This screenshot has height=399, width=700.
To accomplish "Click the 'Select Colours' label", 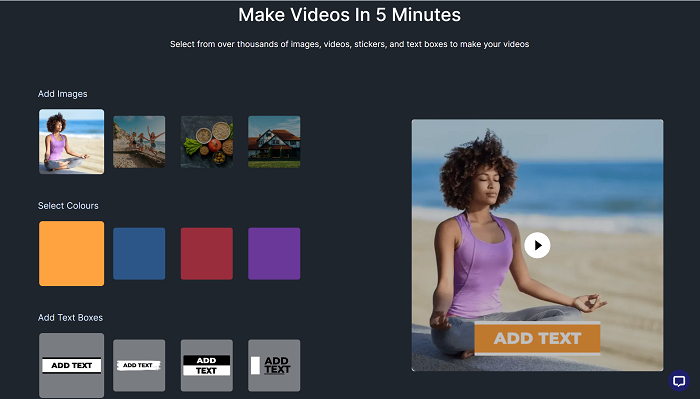I will (x=68, y=206).
